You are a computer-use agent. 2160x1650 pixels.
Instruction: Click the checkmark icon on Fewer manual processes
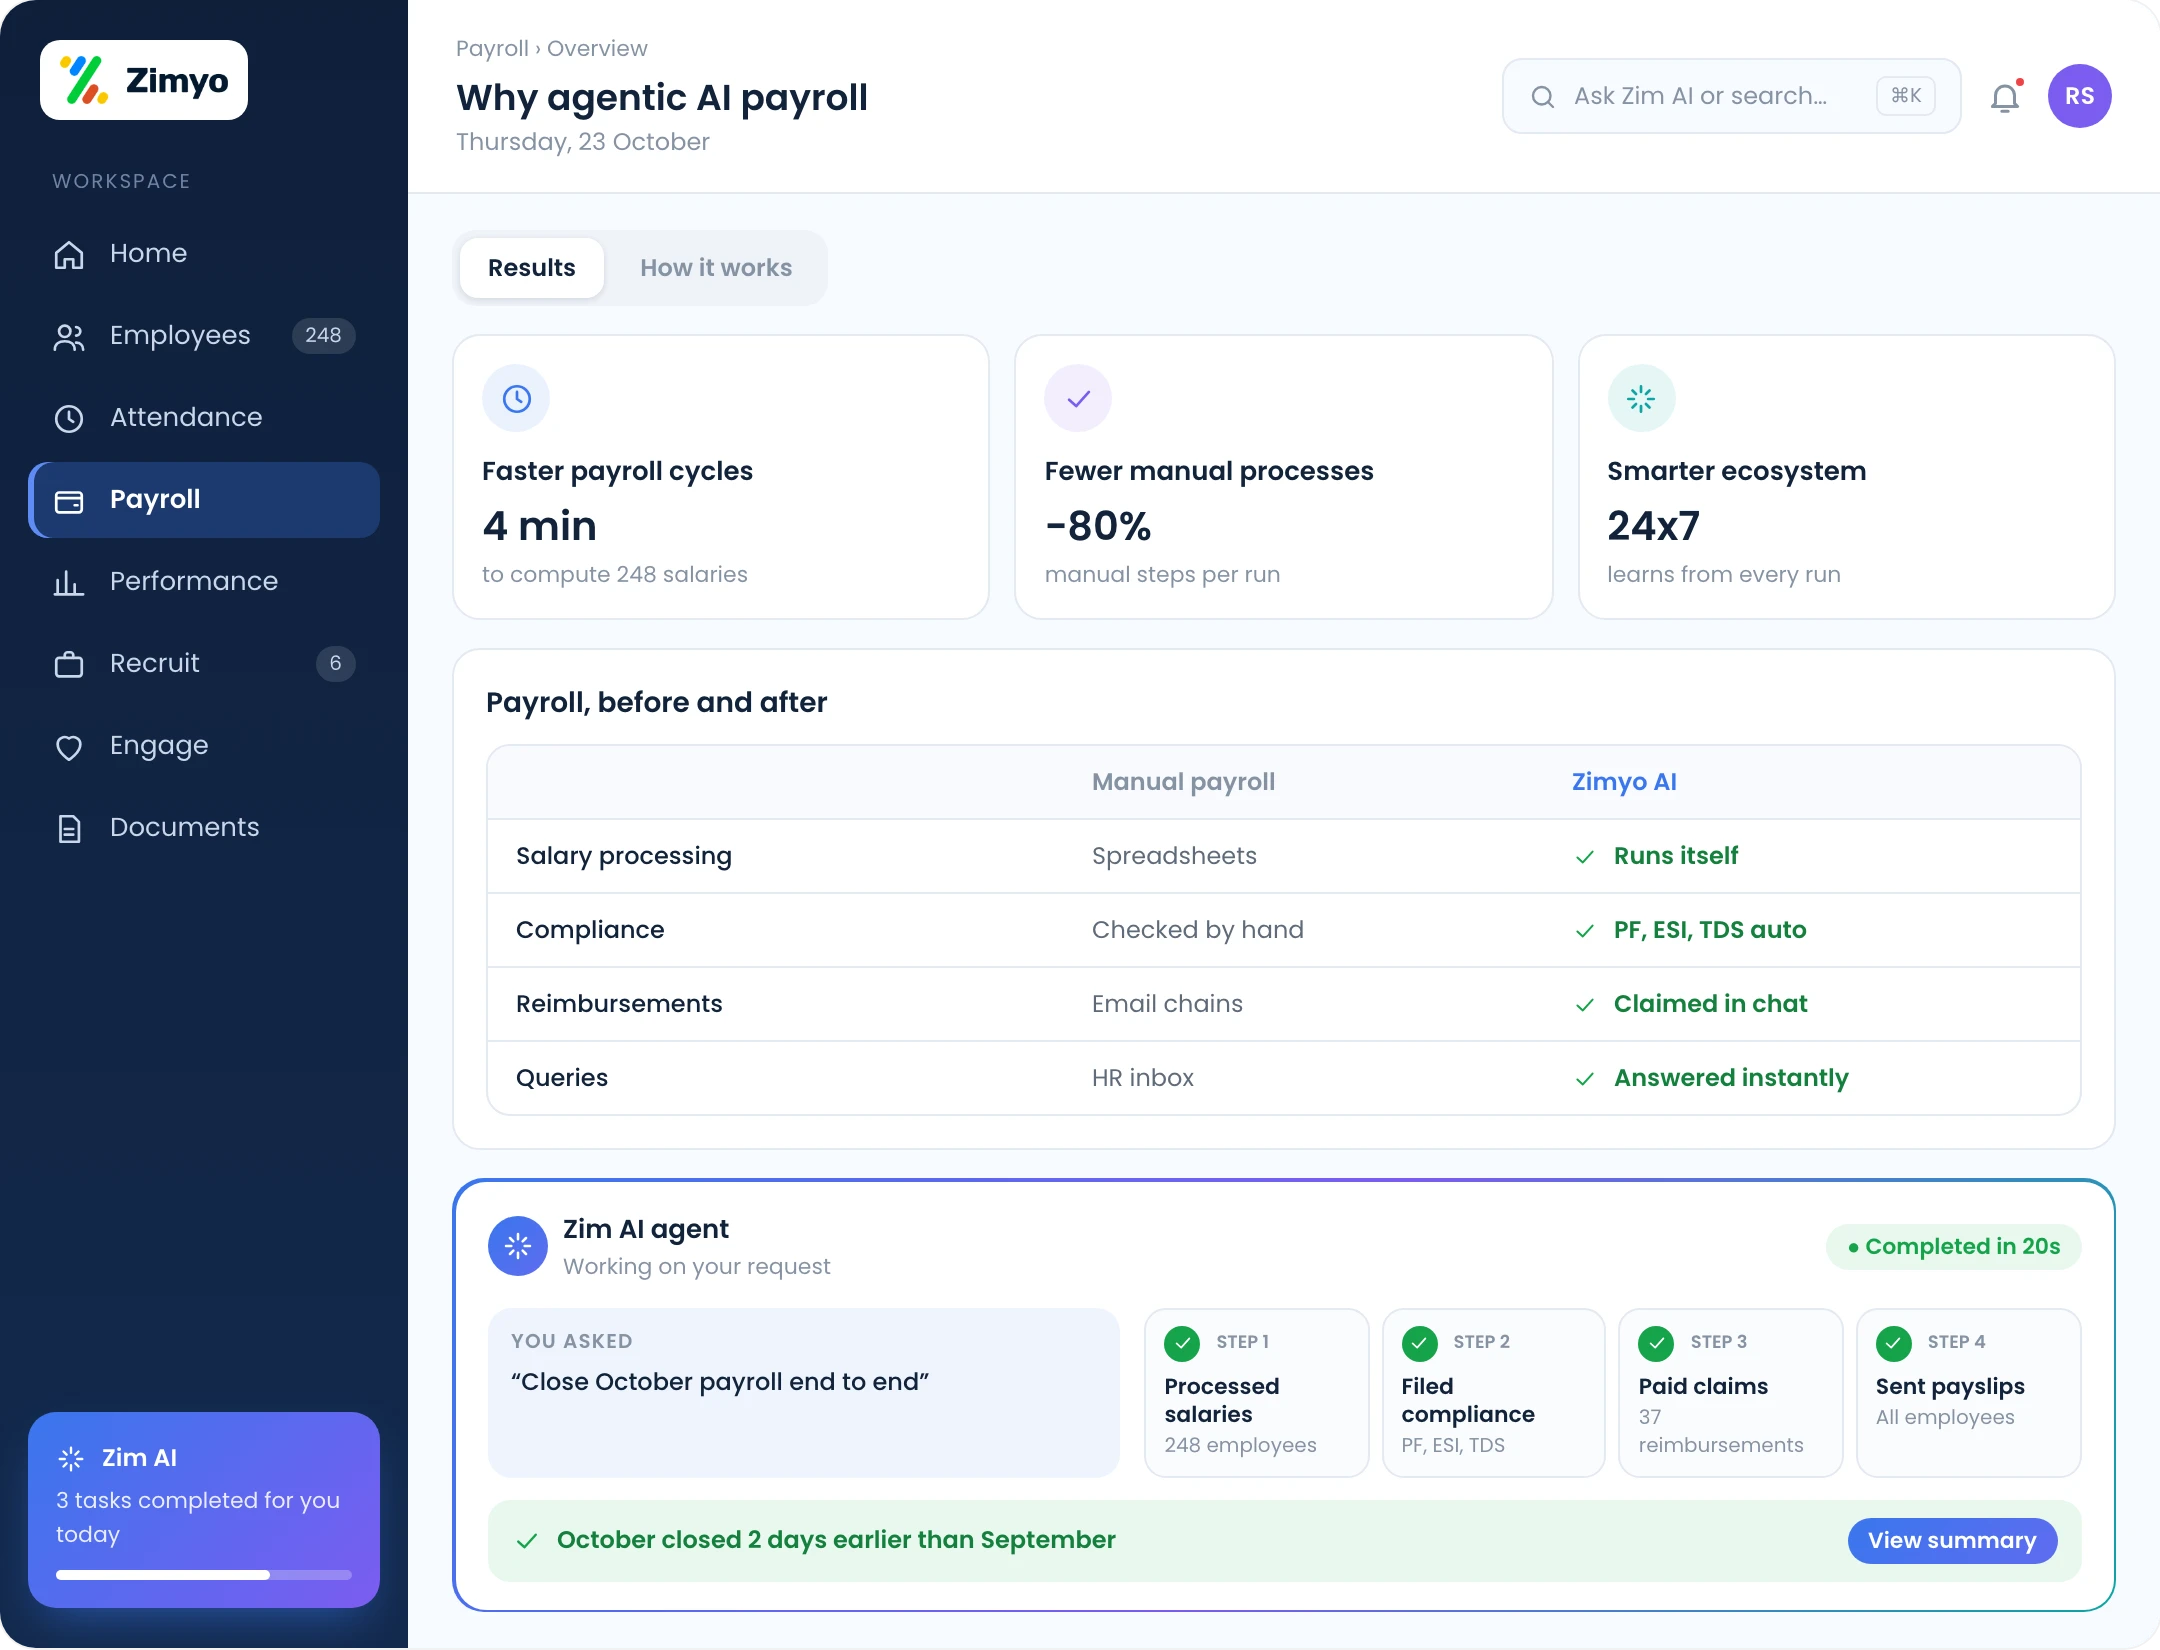pyautogui.click(x=1078, y=398)
